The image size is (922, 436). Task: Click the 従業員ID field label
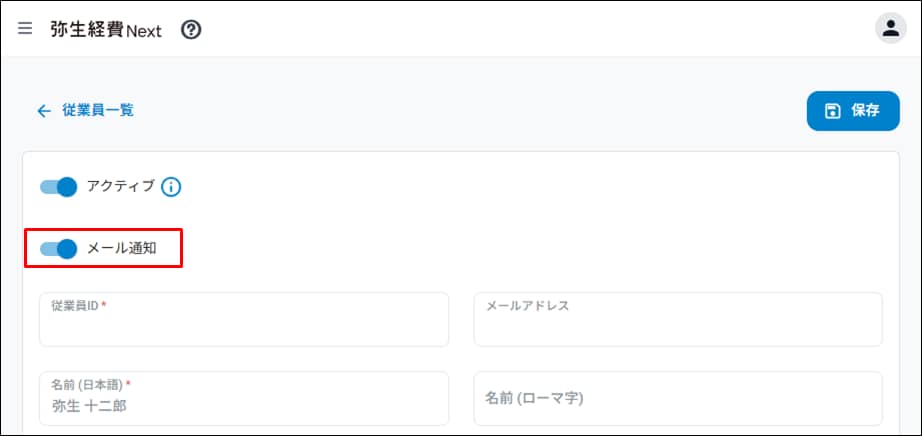click(x=76, y=306)
